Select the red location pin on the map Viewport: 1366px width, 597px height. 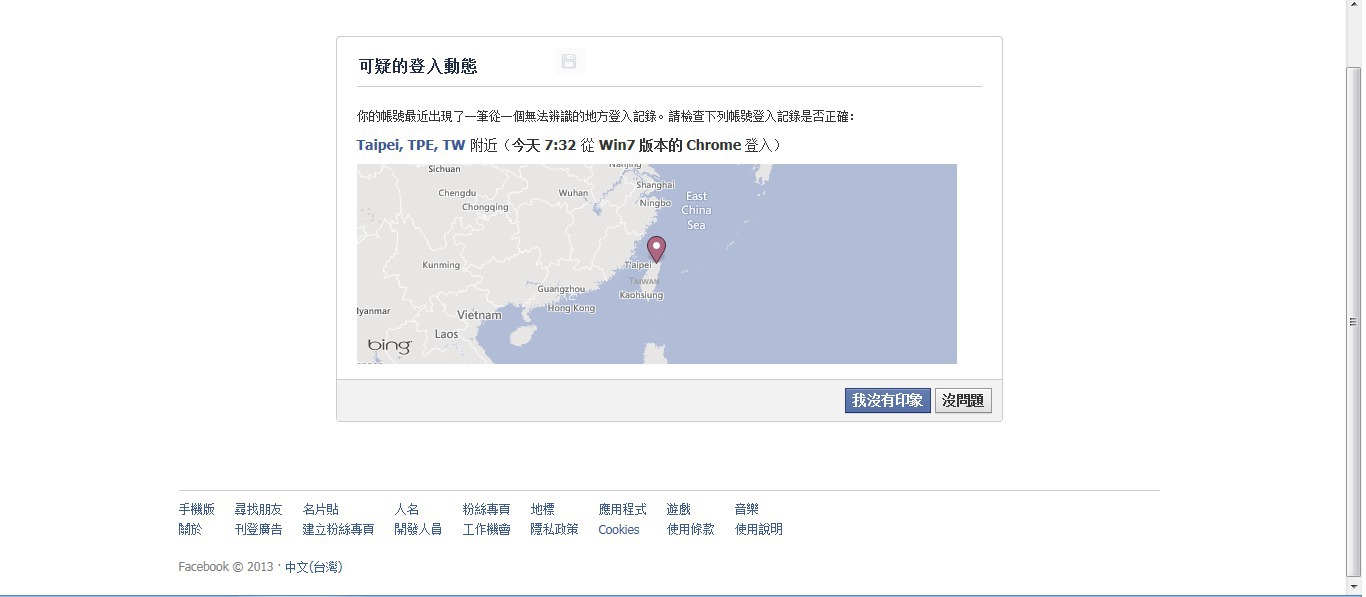pyautogui.click(x=656, y=249)
